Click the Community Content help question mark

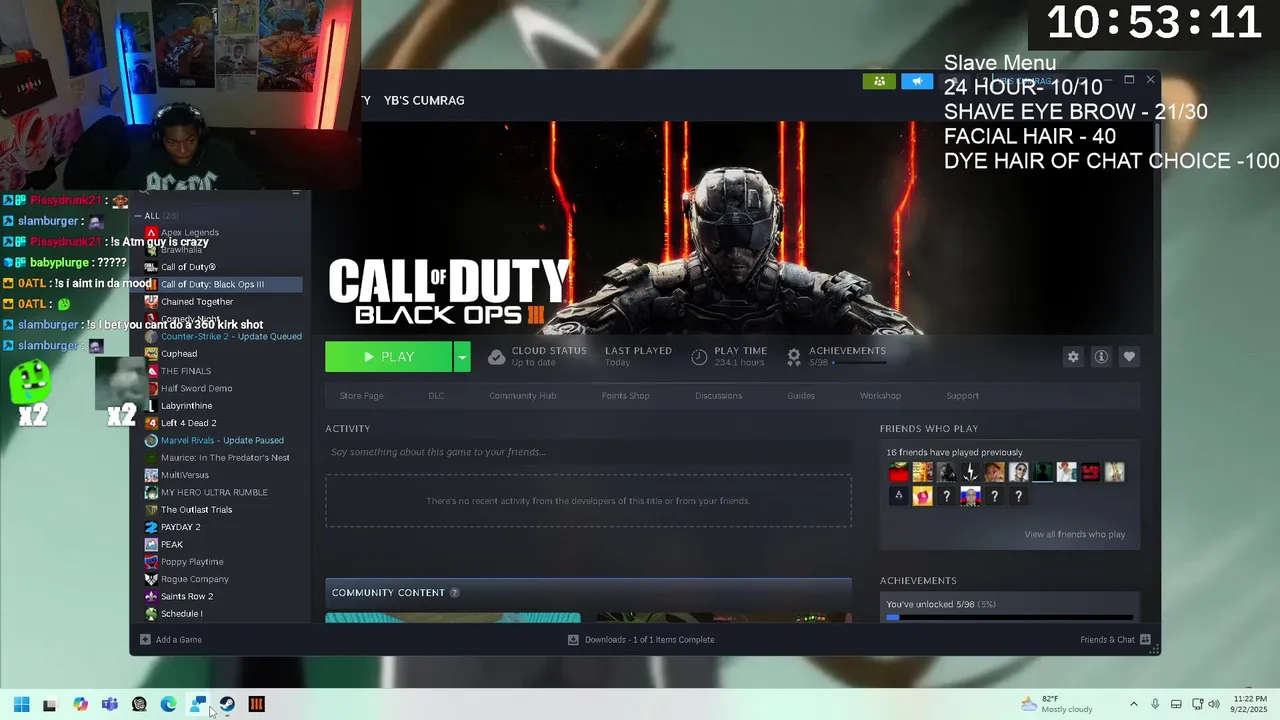454,593
